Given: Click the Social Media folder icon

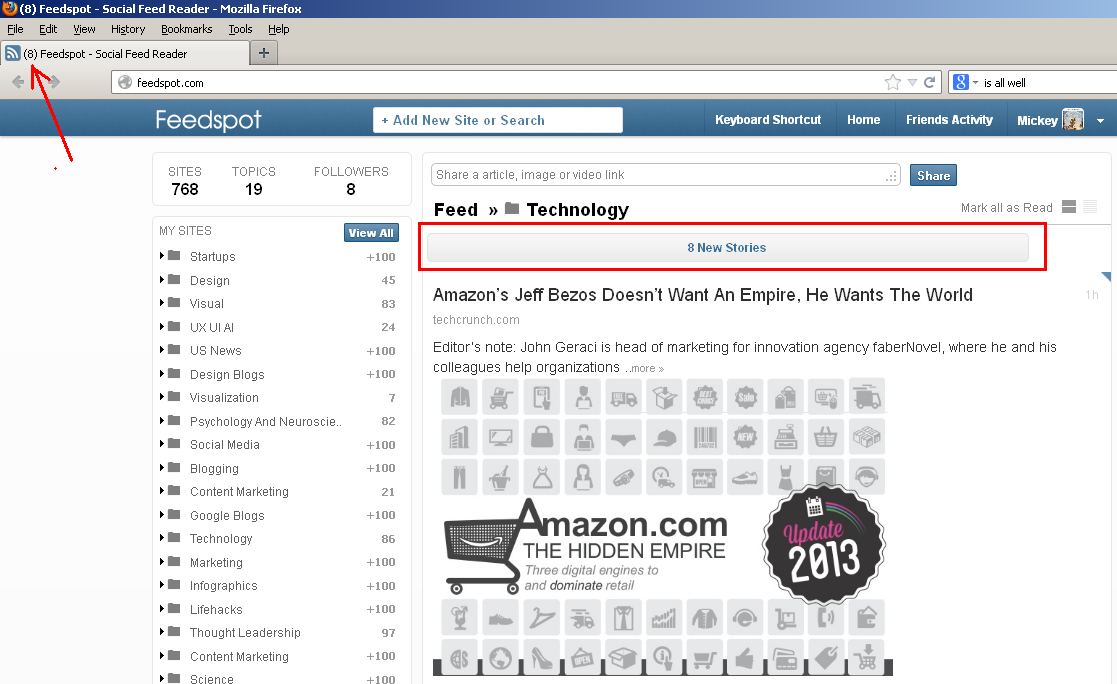Looking at the screenshot, I should (174, 444).
